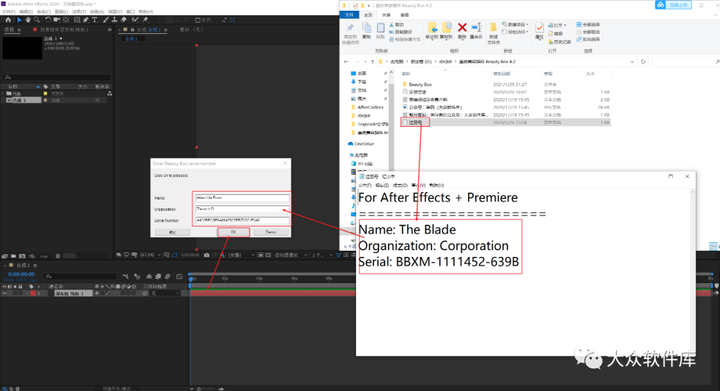Open the Composition menu in After Effects
Viewport: 720px width, 391px height.
(x=44, y=11)
